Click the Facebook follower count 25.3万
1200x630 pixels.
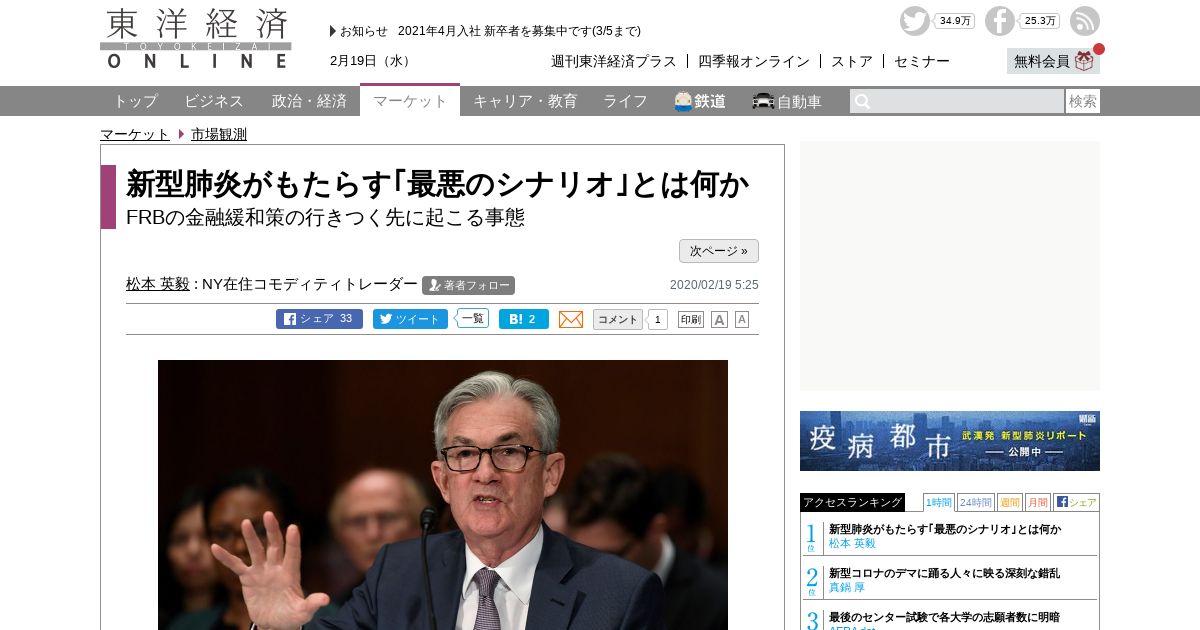pyautogui.click(x=1039, y=21)
